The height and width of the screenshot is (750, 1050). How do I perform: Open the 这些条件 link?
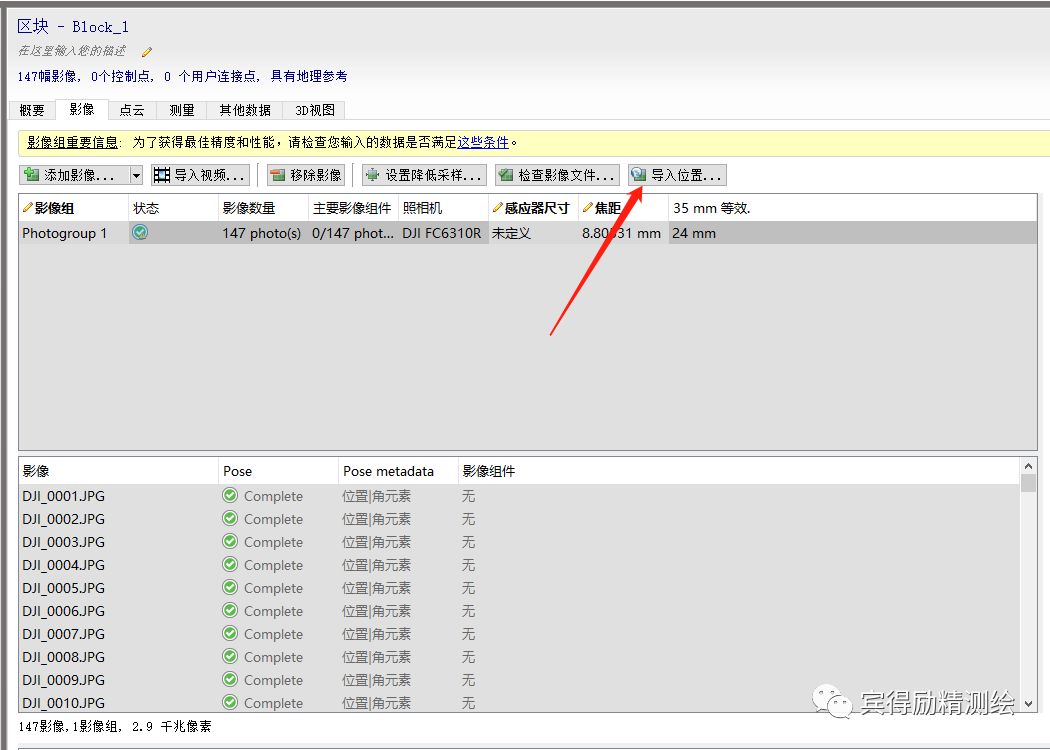483,142
